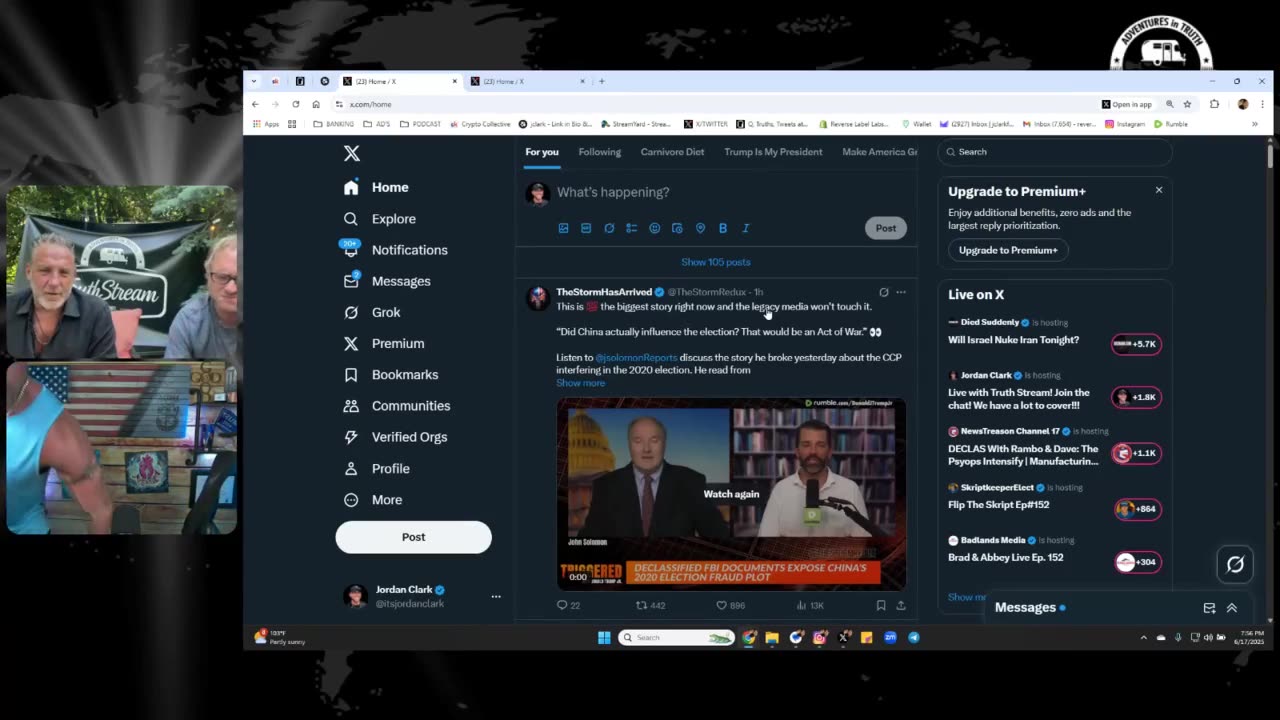Screen dimensions: 1280x720
Task: Reply to TheStormHasArrived post
Action: 567,605
